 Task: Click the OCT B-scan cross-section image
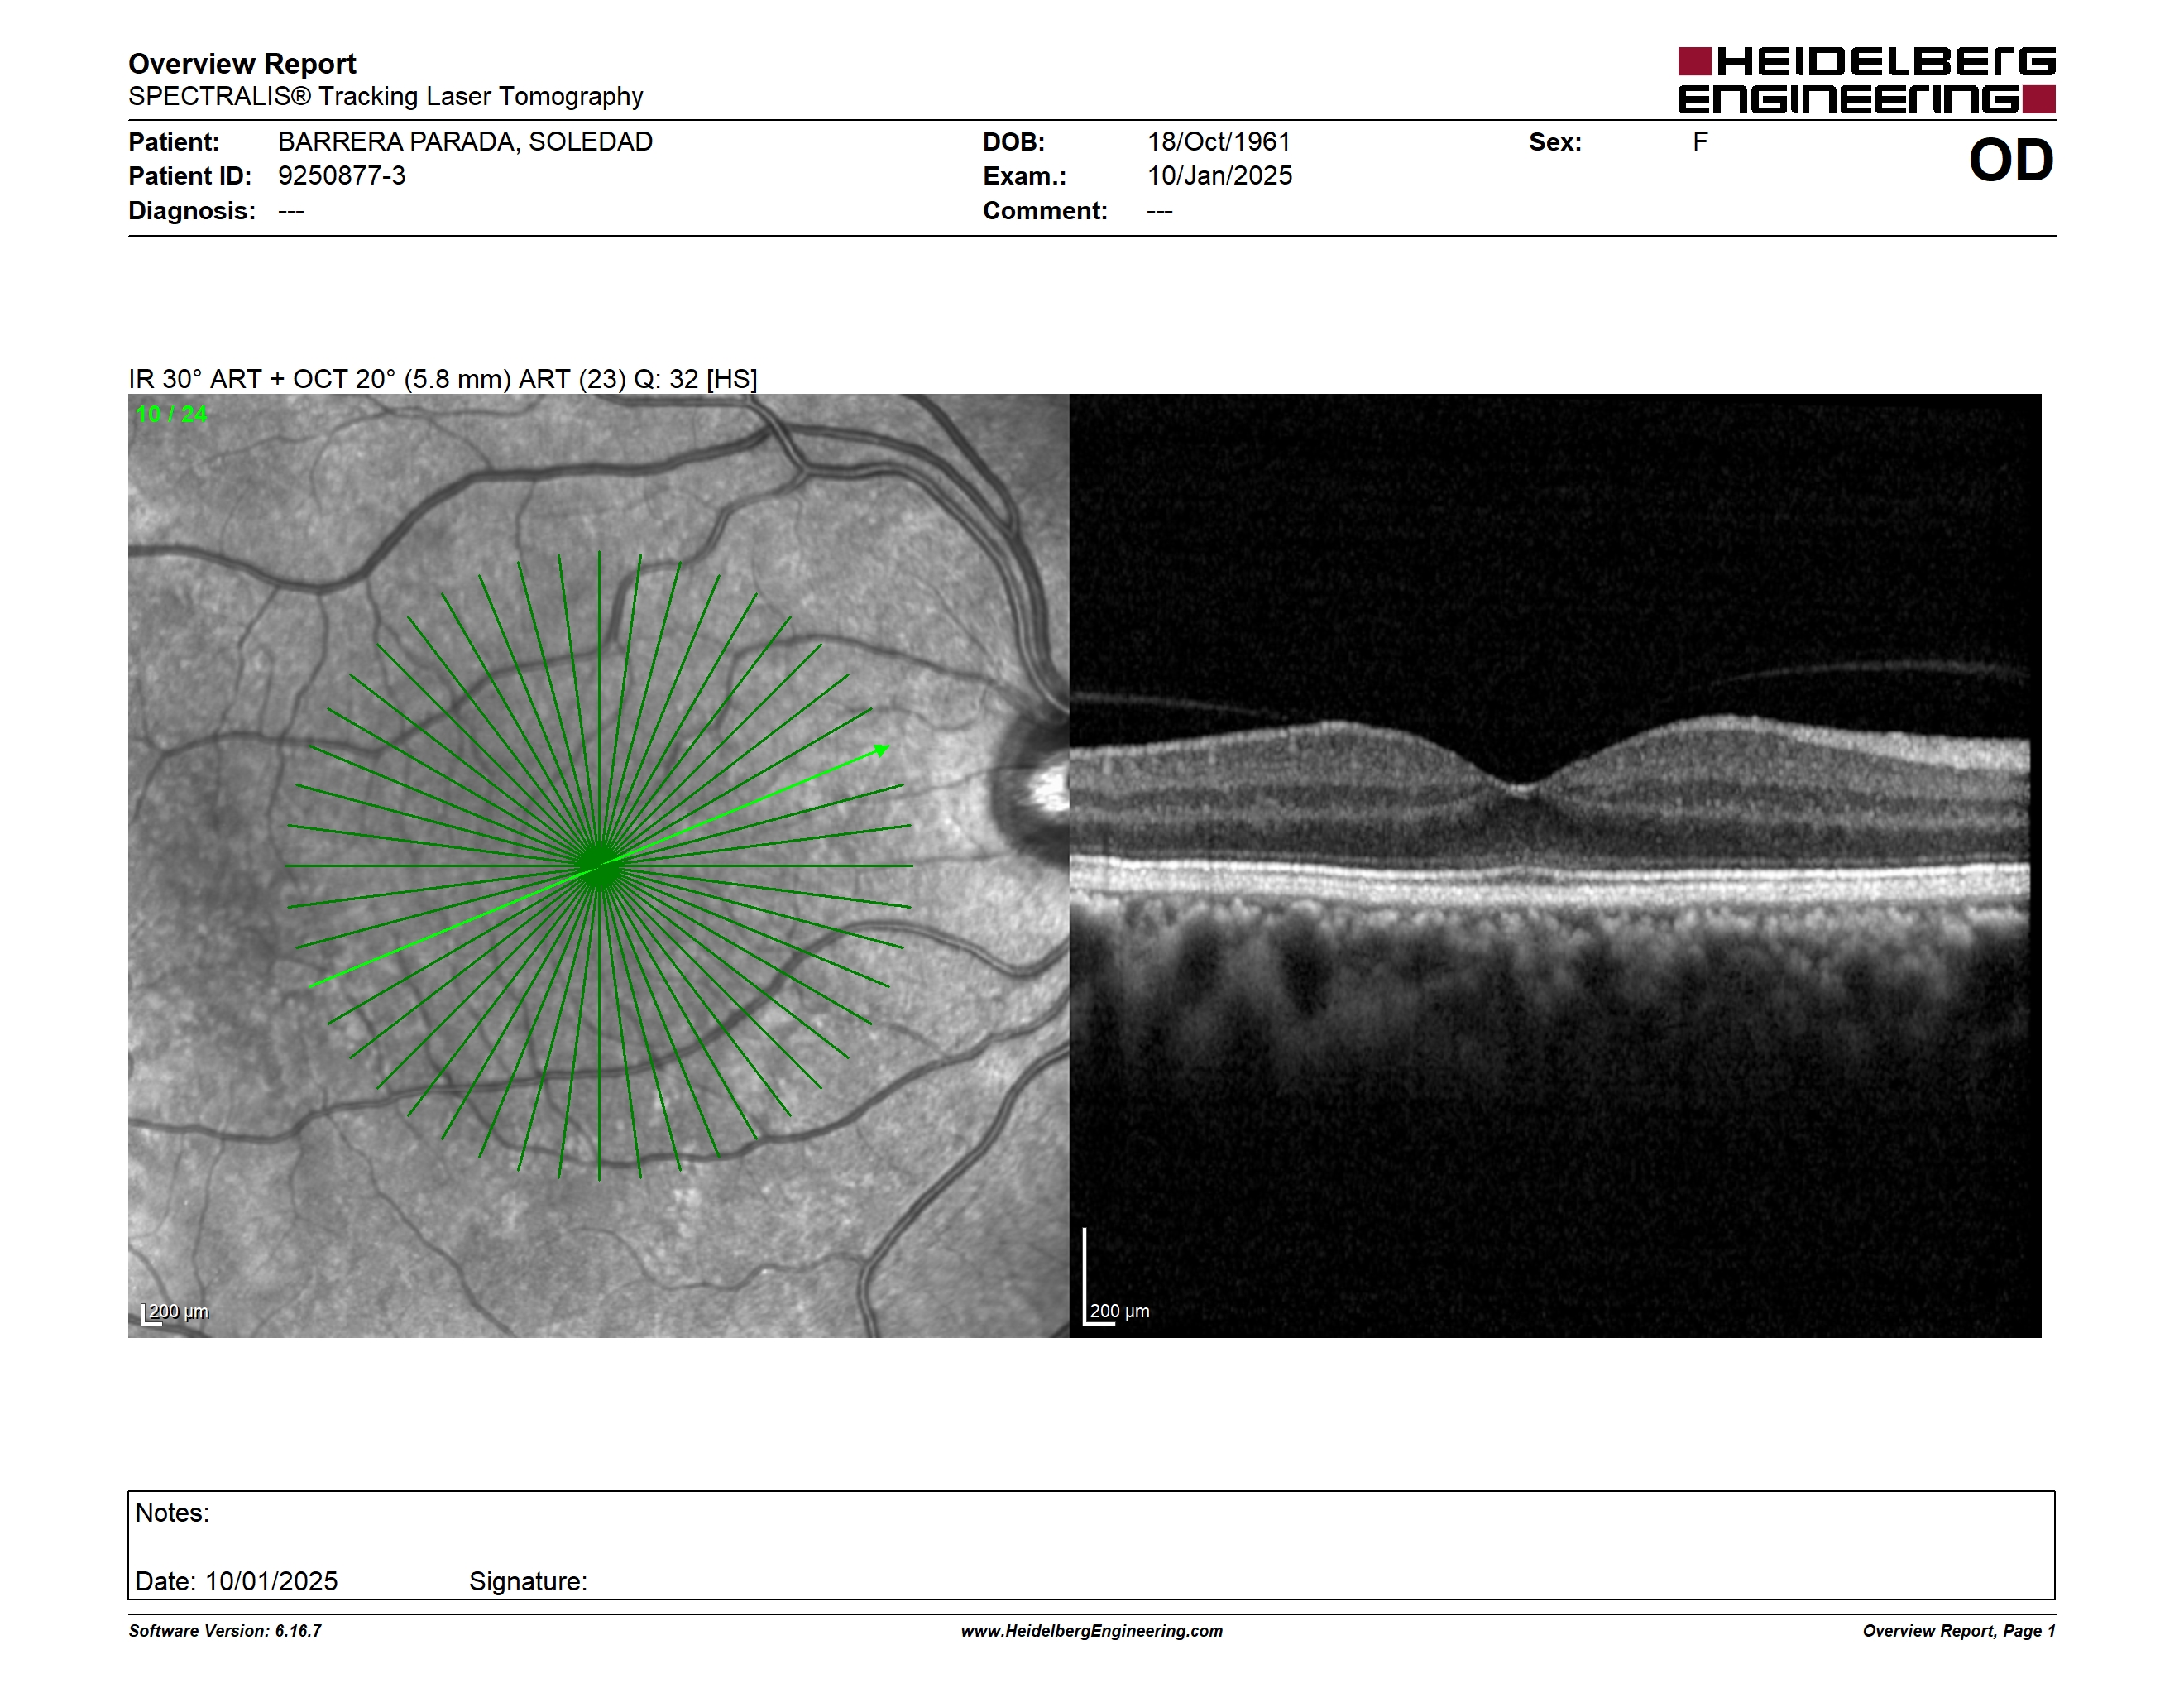(x=1555, y=865)
